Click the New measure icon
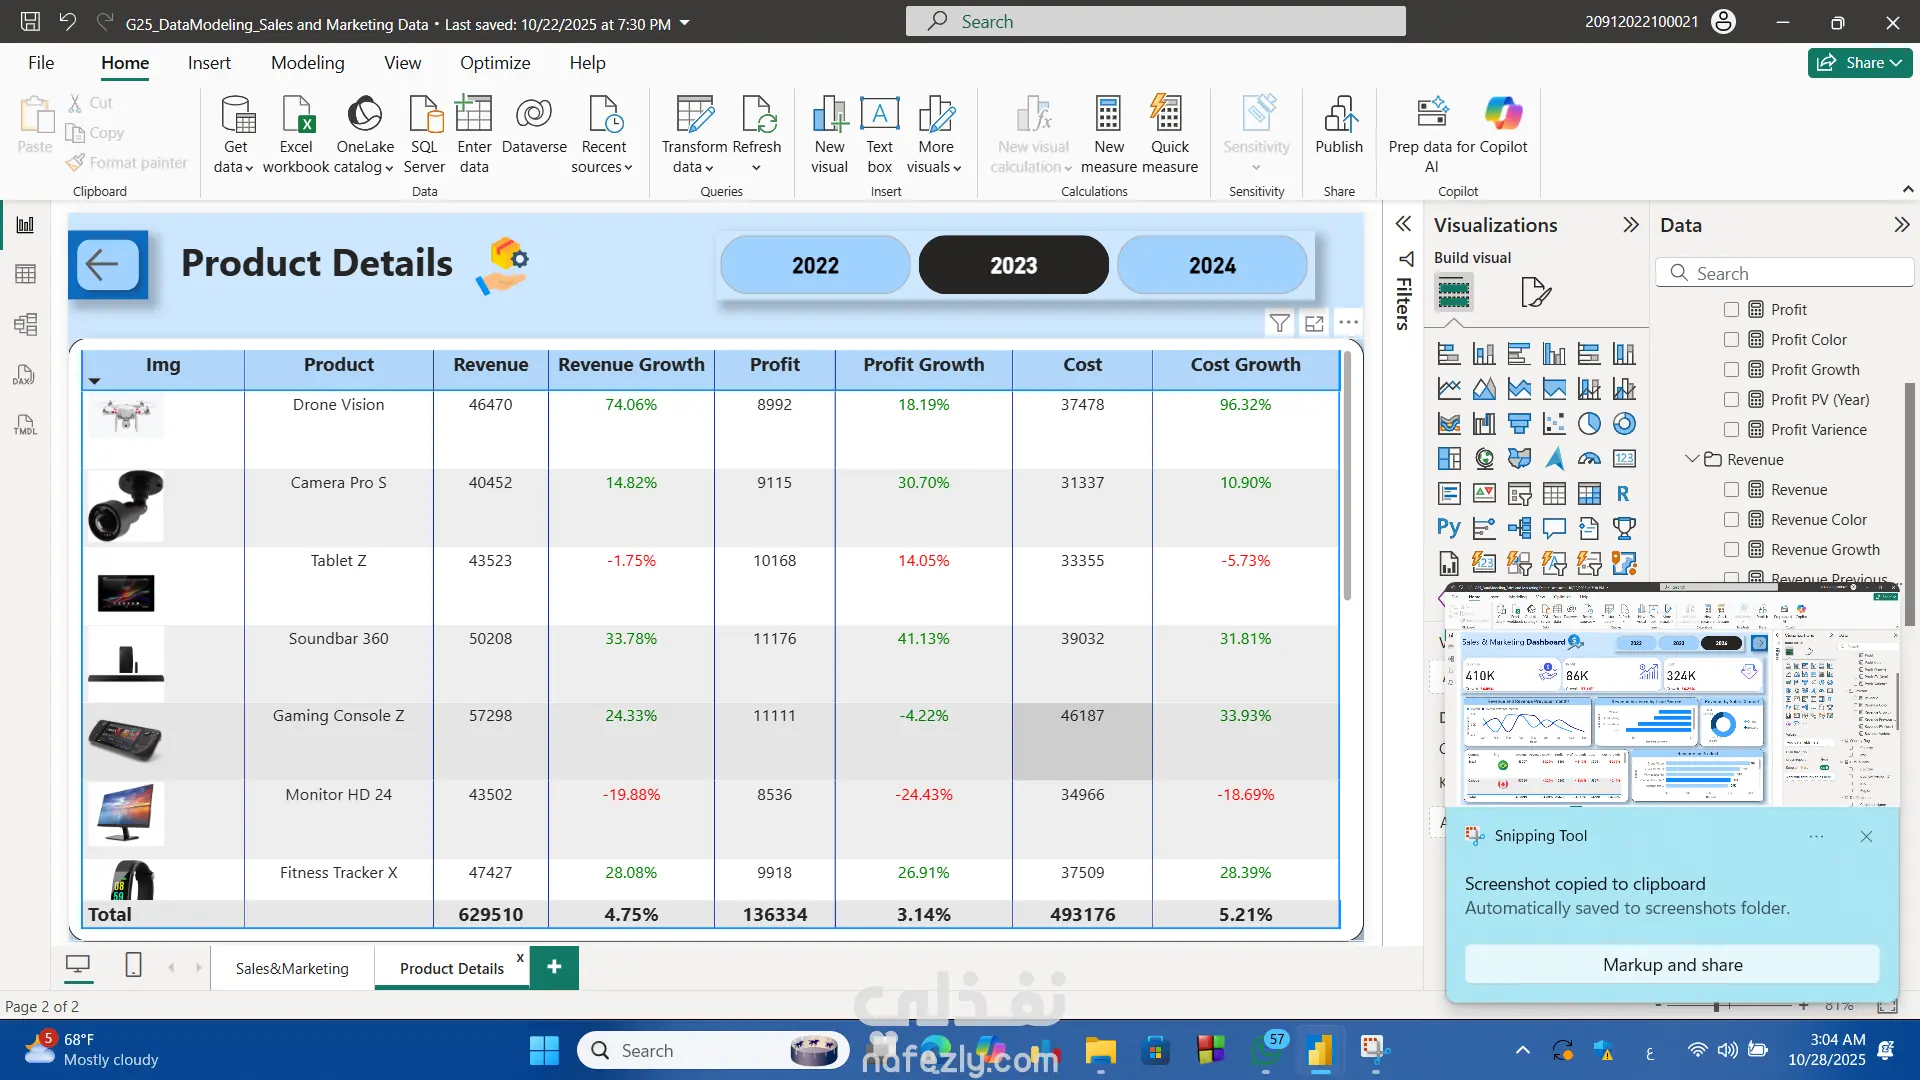 click(1108, 115)
